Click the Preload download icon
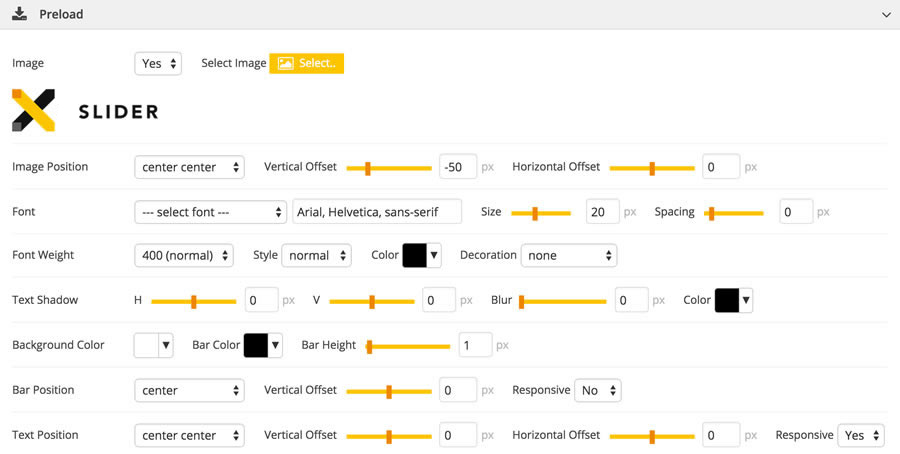 20,14
